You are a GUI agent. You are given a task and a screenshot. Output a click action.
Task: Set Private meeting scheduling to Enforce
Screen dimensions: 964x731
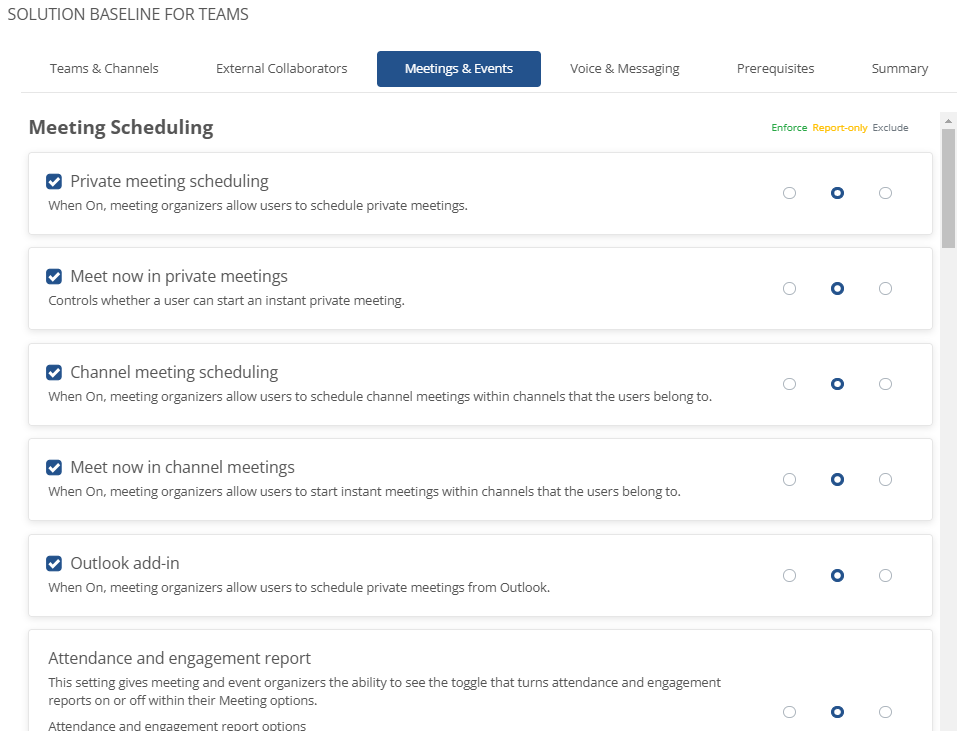tap(789, 193)
